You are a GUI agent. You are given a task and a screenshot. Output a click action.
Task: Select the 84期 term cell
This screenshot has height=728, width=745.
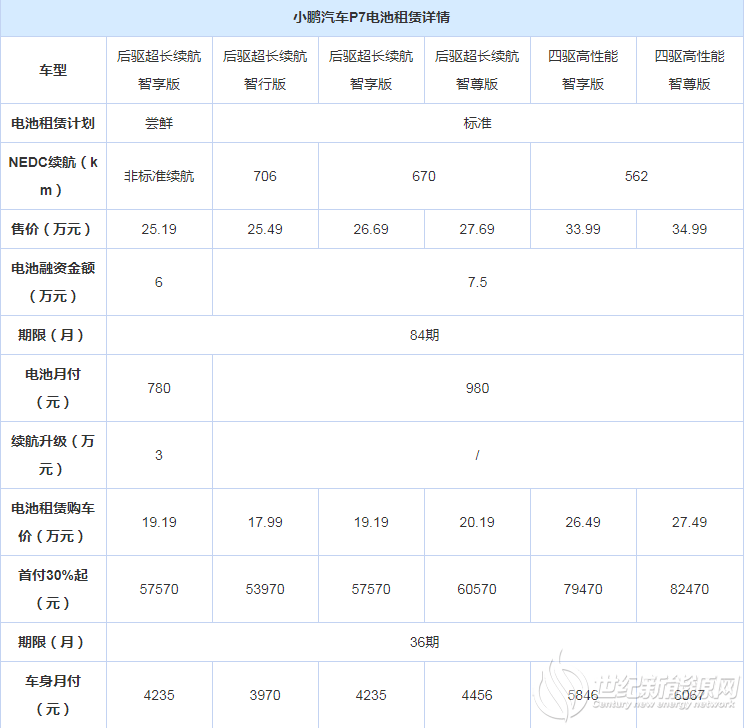(425, 335)
